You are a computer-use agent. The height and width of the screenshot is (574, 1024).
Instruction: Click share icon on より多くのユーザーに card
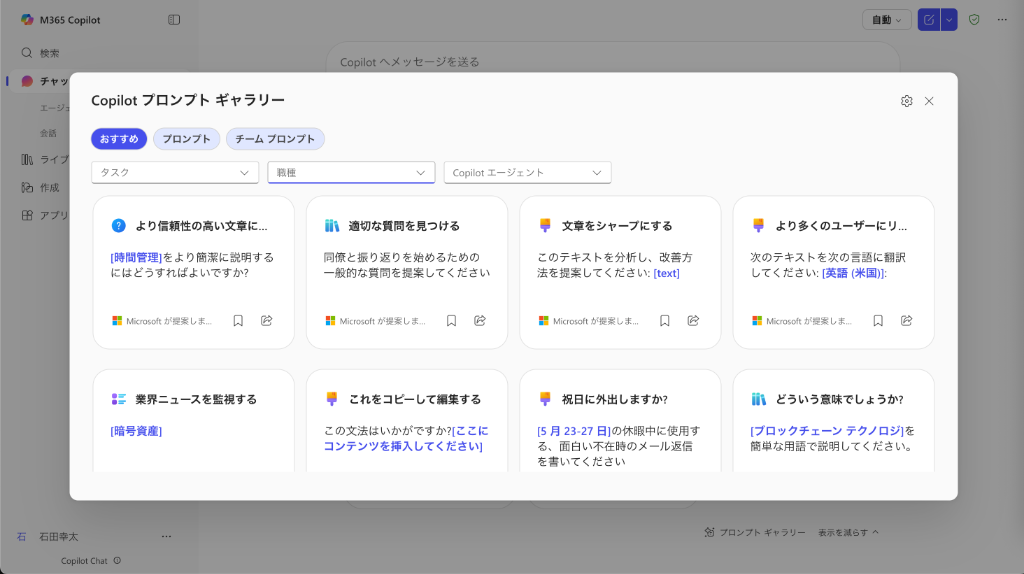pyautogui.click(x=906, y=321)
